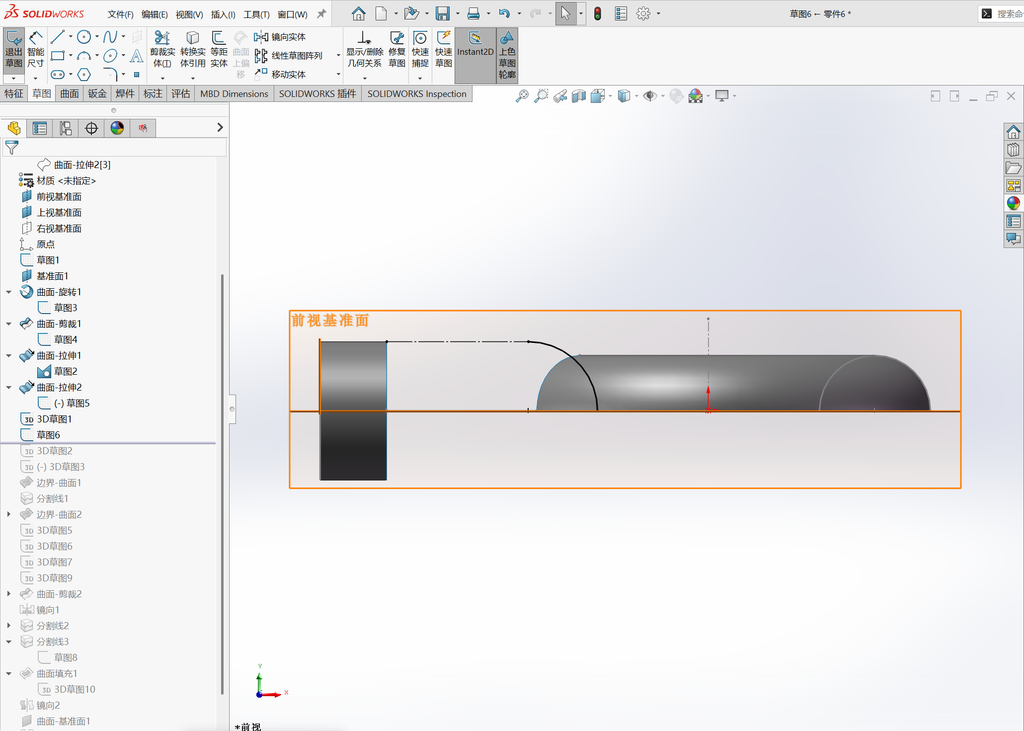The image size is (1024, 731).
Task: Toggle Instant2D mode
Action: click(475, 55)
